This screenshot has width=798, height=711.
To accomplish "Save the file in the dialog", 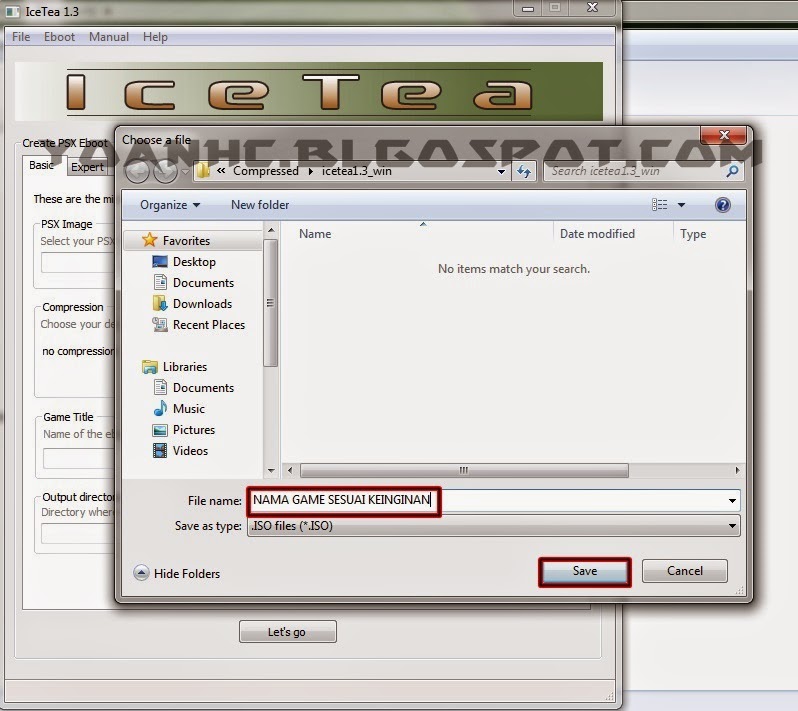I will click(x=585, y=572).
